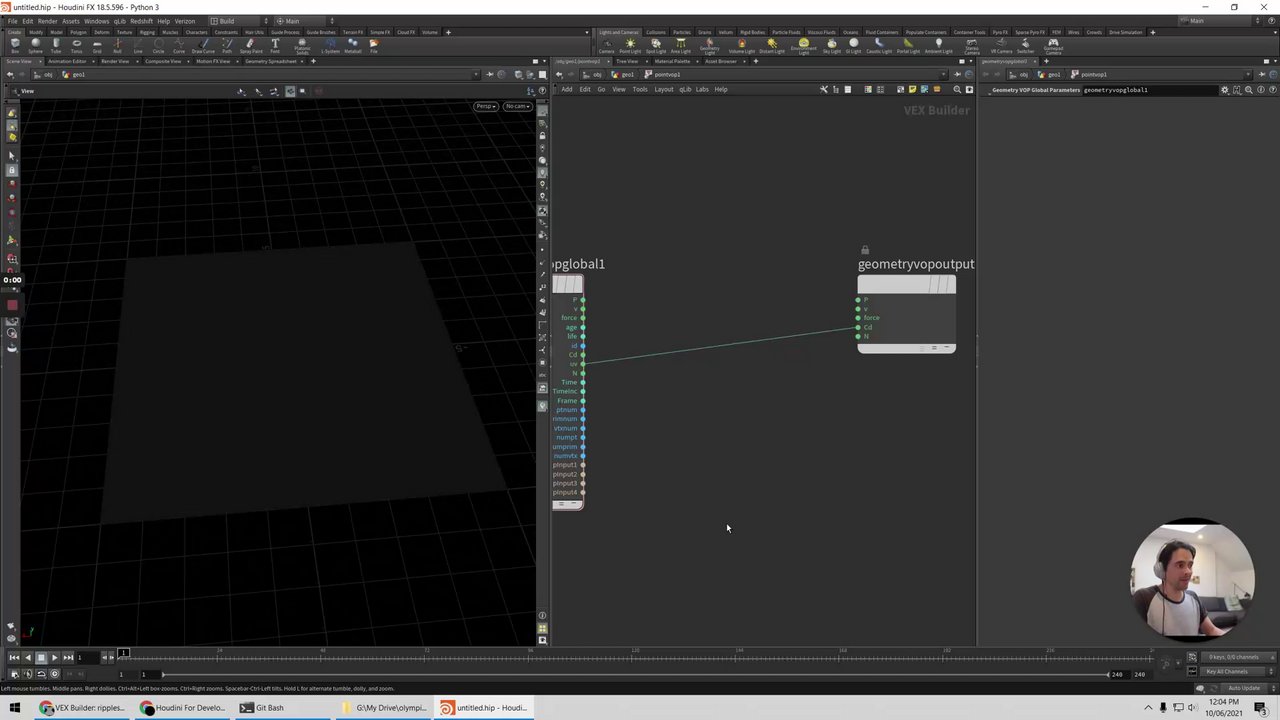The image size is (1280, 720).
Task: Toggle the lock flag above geometryvopoutput node
Action: [865, 250]
